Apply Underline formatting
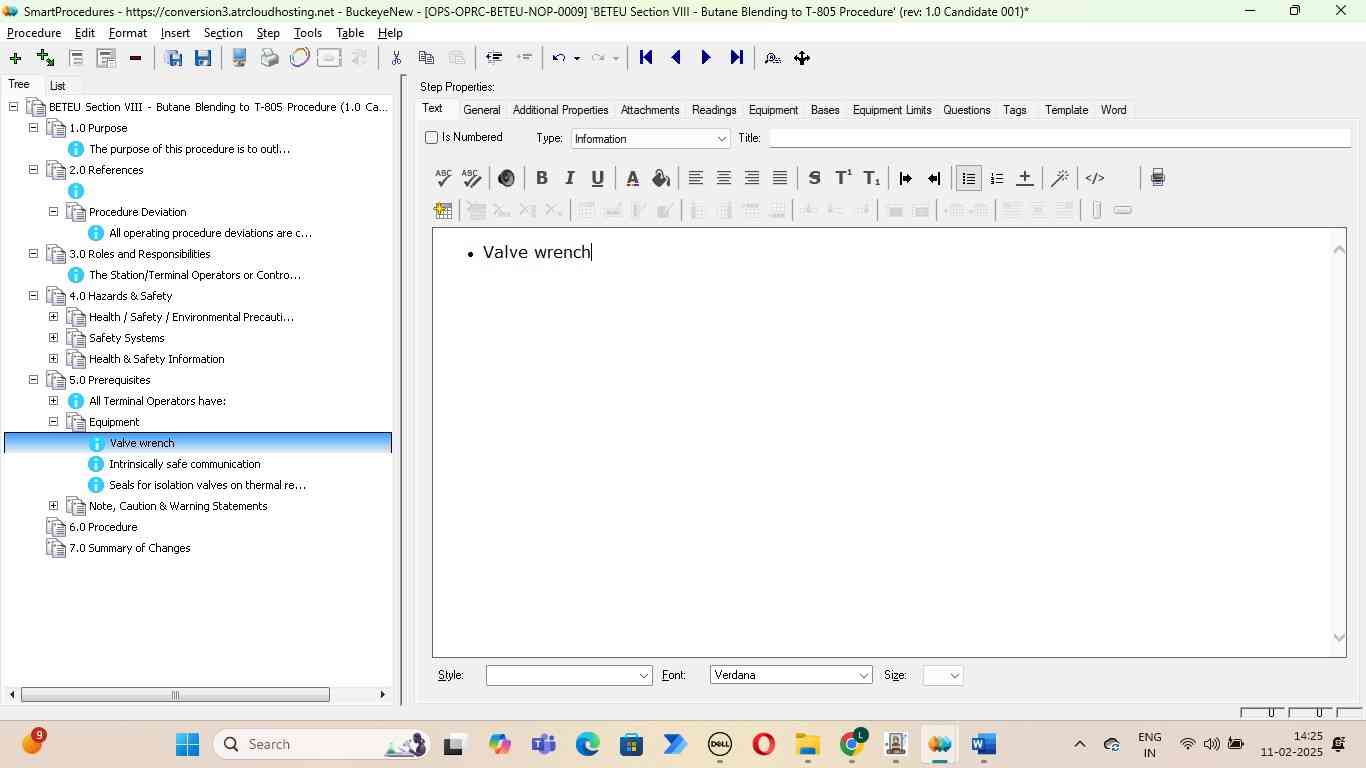The width and height of the screenshot is (1366, 768). (x=597, y=178)
